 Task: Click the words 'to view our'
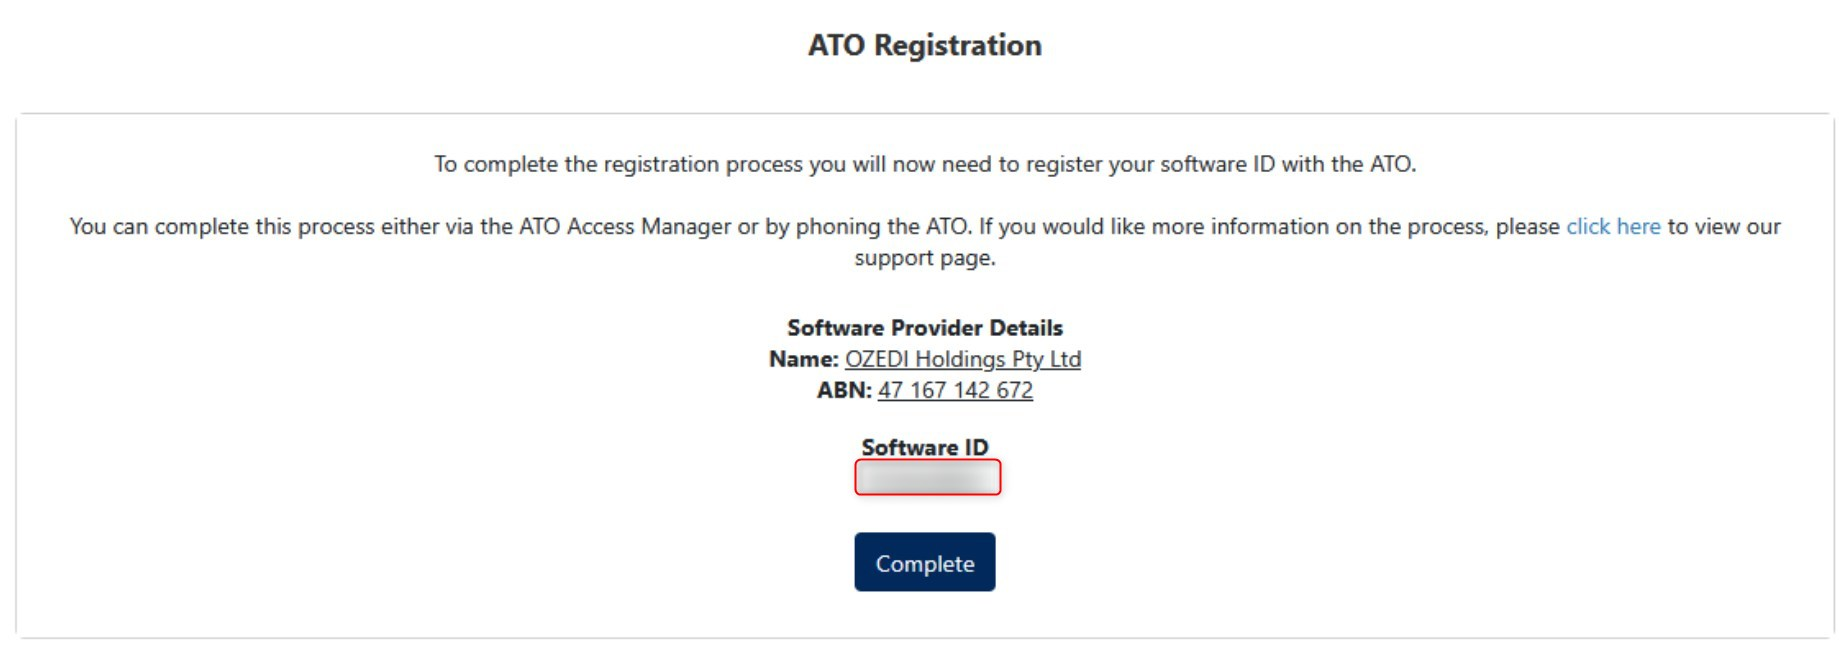click(1723, 227)
